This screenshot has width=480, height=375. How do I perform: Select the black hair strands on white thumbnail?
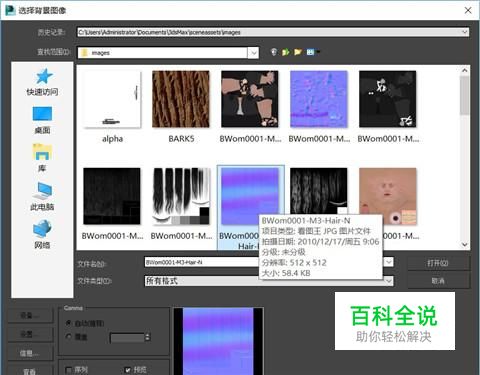(181, 196)
